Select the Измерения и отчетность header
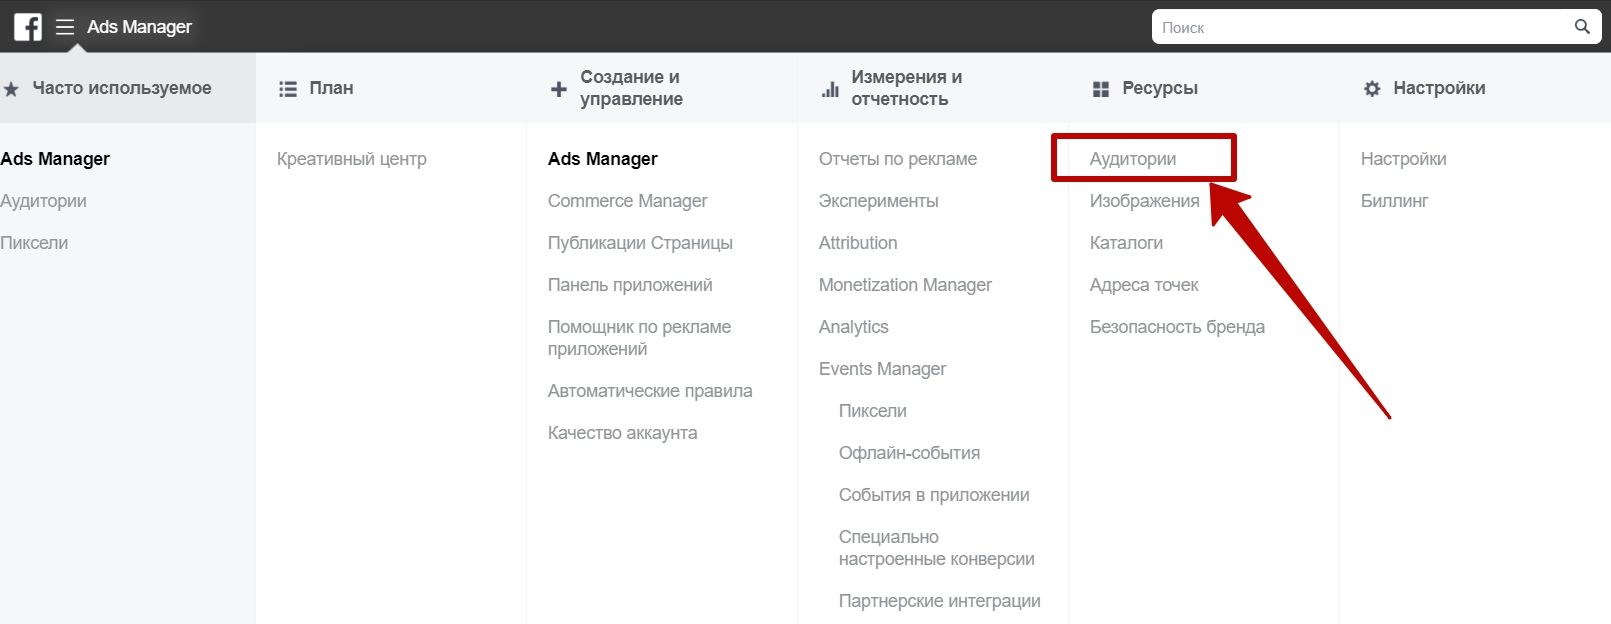The width and height of the screenshot is (1611, 624). pyautogui.click(x=906, y=88)
